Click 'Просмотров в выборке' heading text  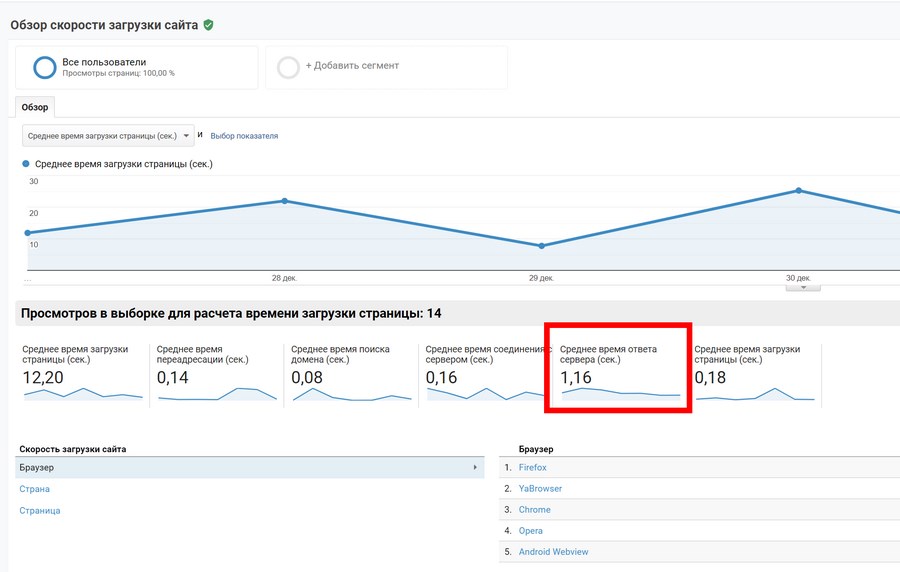231,313
